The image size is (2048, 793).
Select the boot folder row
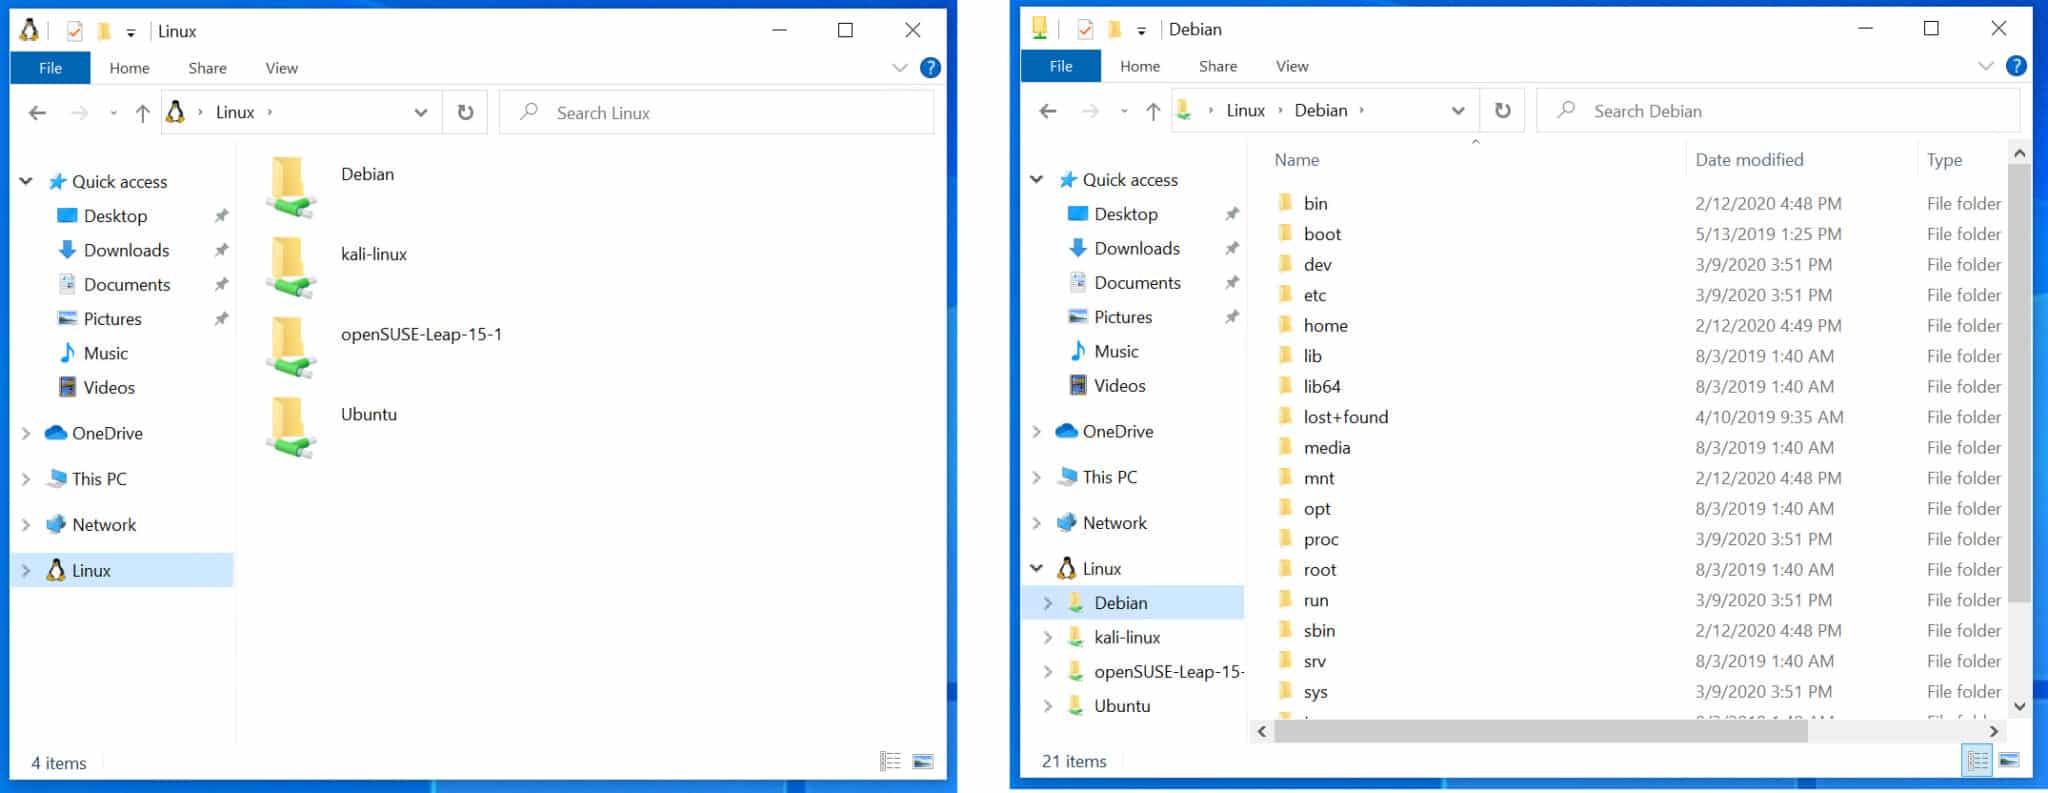point(1640,234)
